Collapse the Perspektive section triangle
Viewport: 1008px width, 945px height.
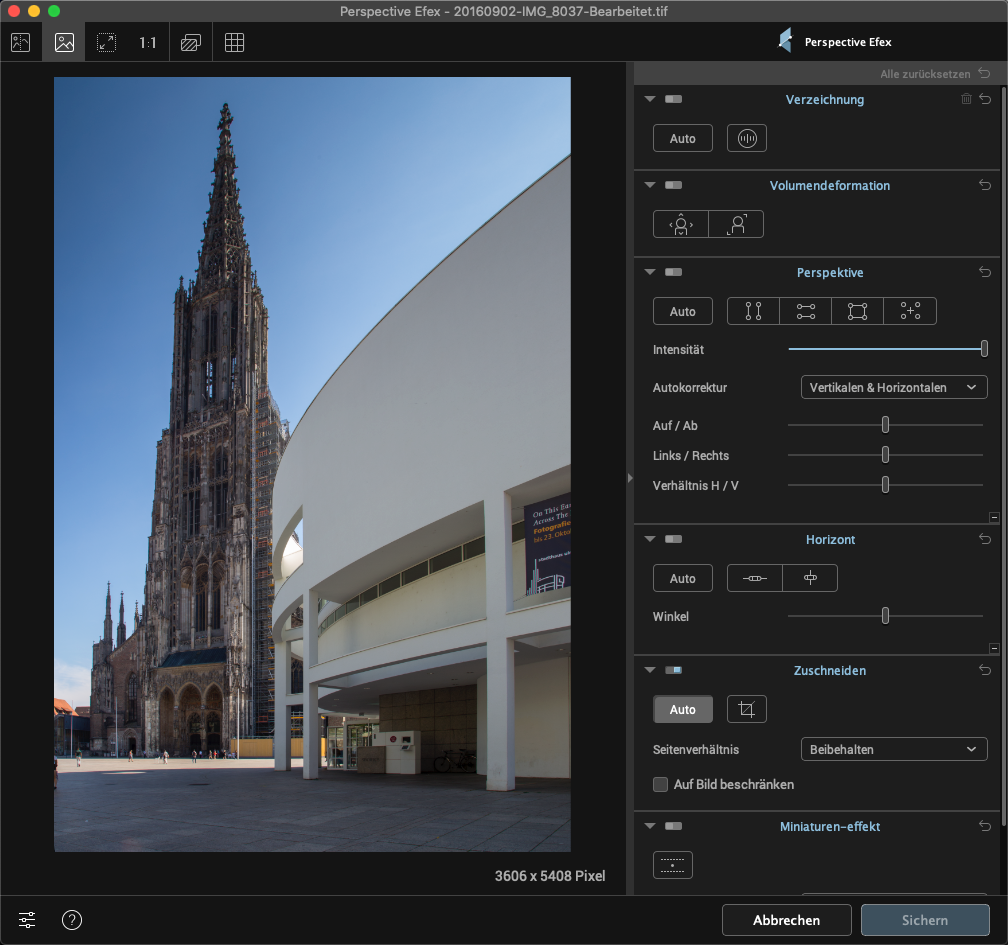point(649,272)
